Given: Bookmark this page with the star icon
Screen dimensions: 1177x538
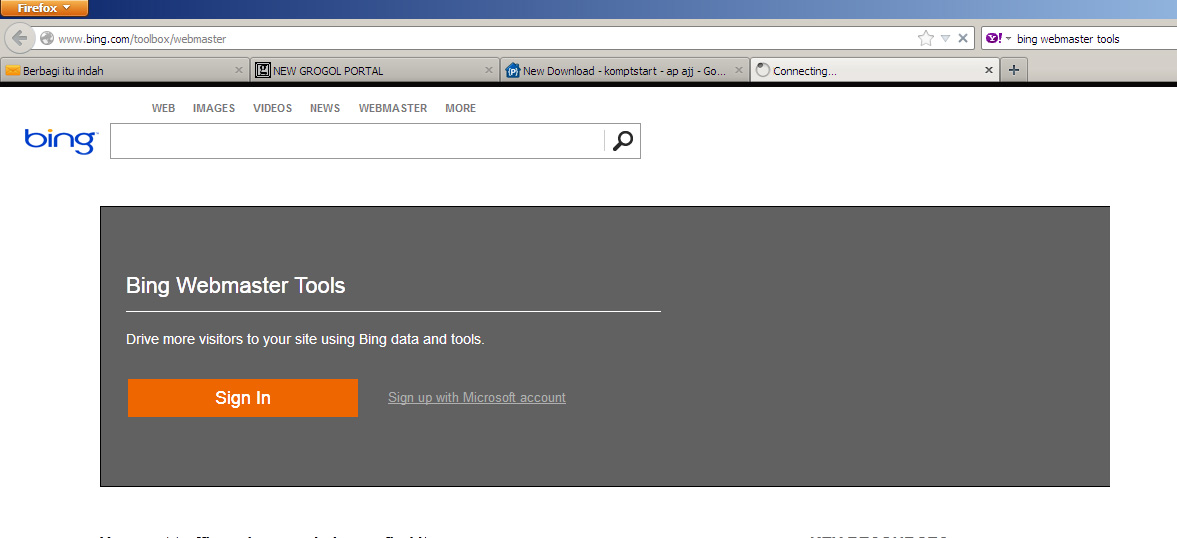Looking at the screenshot, I should point(926,38).
